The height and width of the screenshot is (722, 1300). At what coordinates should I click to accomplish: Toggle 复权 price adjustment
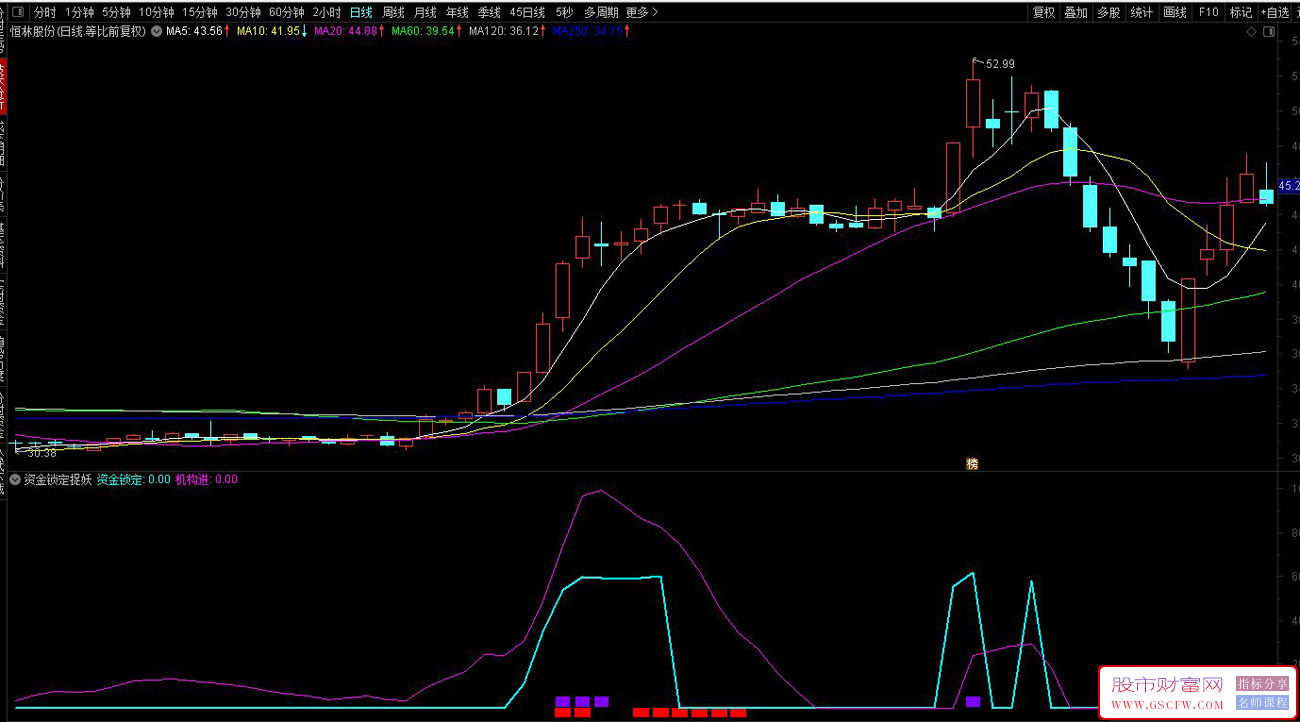(x=1044, y=13)
